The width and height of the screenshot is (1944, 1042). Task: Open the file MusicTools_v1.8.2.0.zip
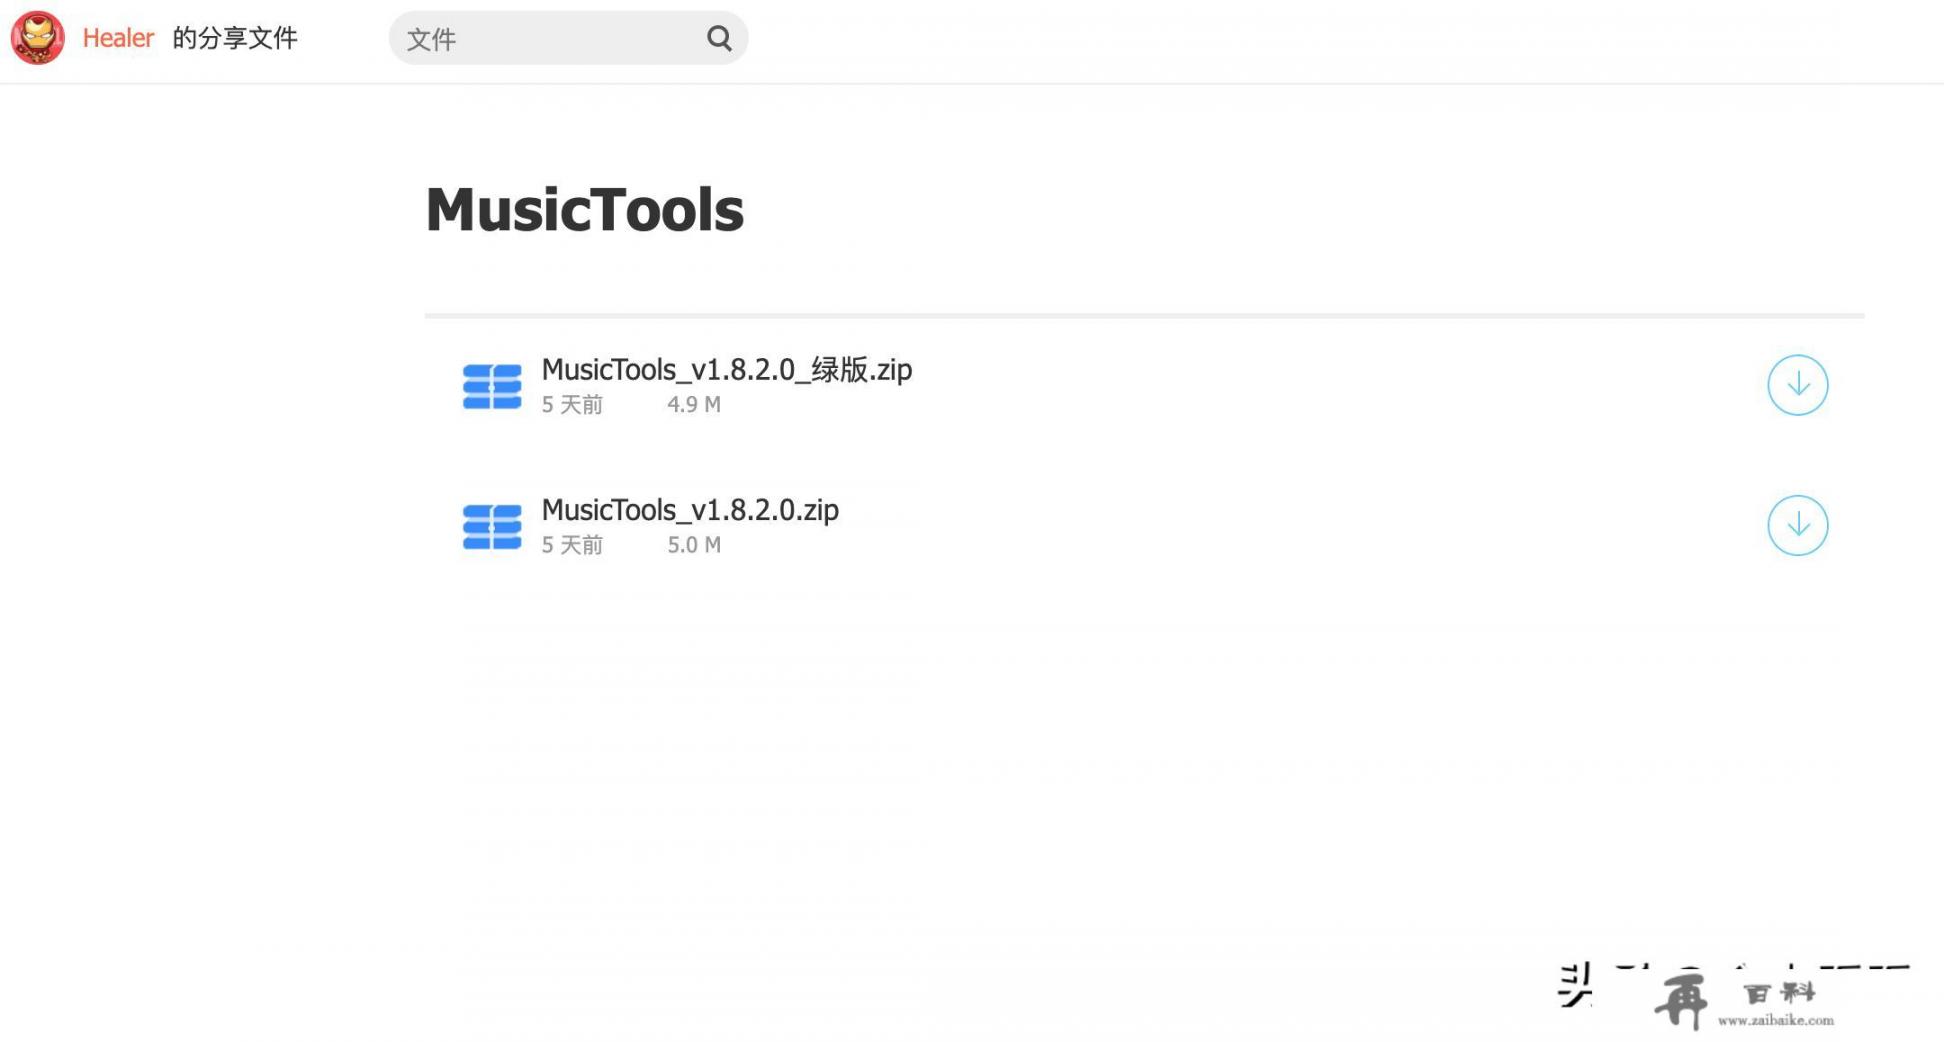coord(690,510)
